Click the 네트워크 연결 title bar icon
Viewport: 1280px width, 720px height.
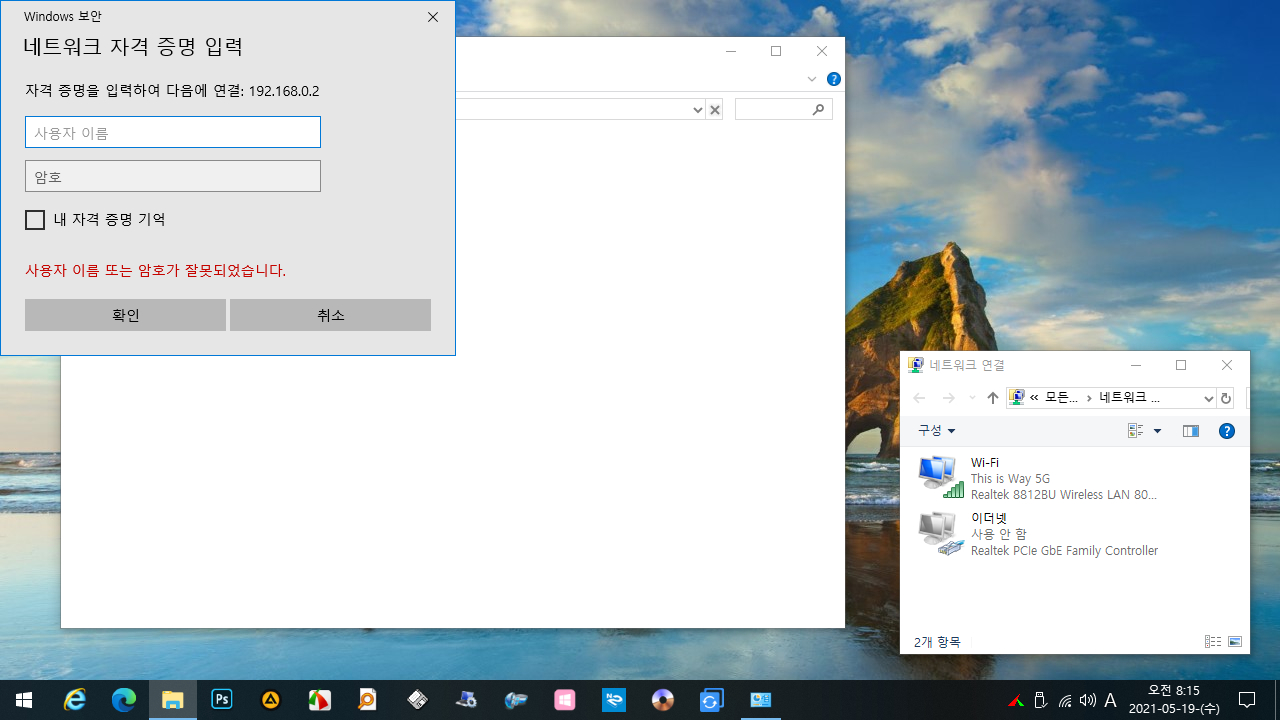tap(916, 365)
